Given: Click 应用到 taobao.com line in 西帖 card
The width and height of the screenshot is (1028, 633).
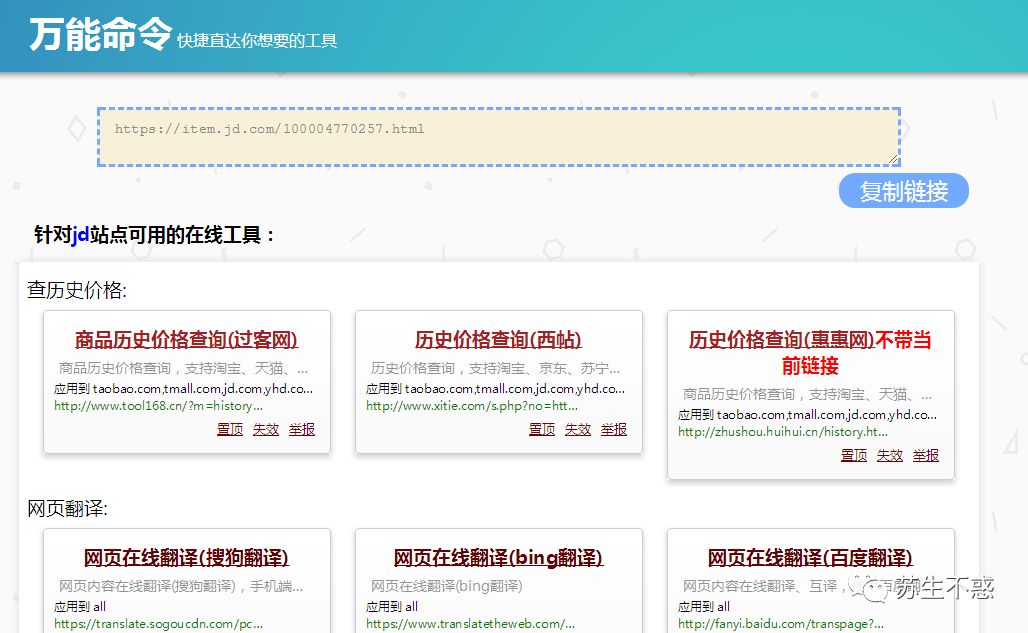Looking at the screenshot, I should (x=496, y=389).
